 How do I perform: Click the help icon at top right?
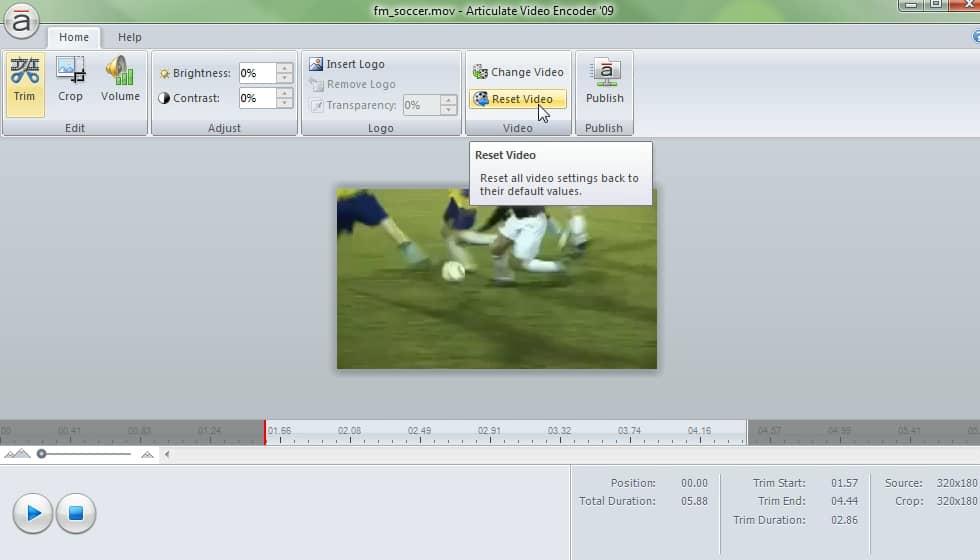976,37
